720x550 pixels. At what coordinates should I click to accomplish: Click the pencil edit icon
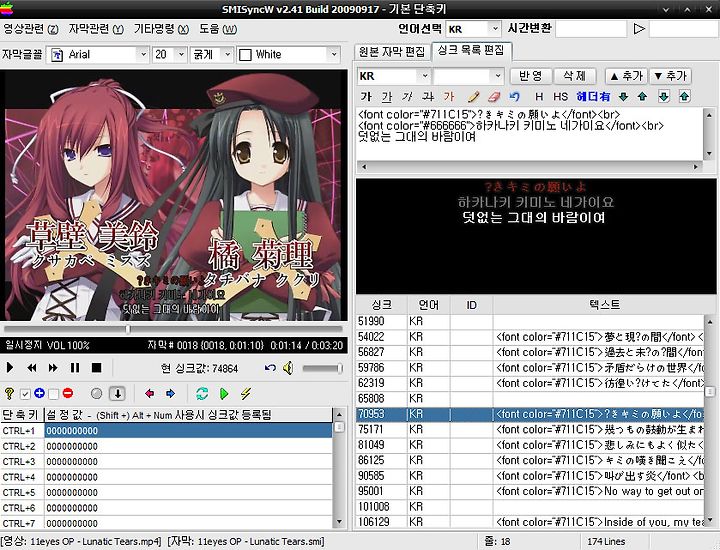coord(473,96)
